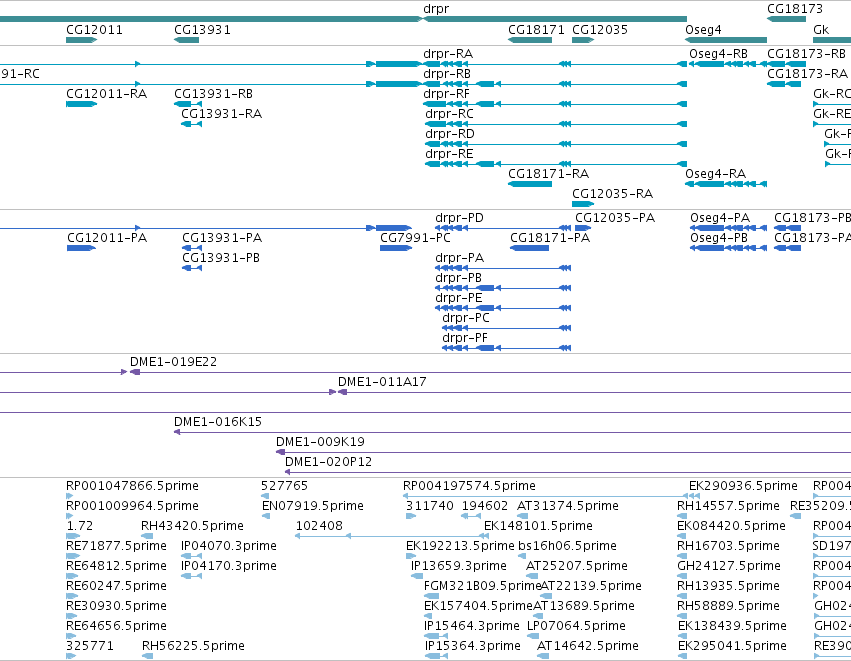The image size is (851, 661).
Task: Click the drpr gene label
Action: click(436, 9)
